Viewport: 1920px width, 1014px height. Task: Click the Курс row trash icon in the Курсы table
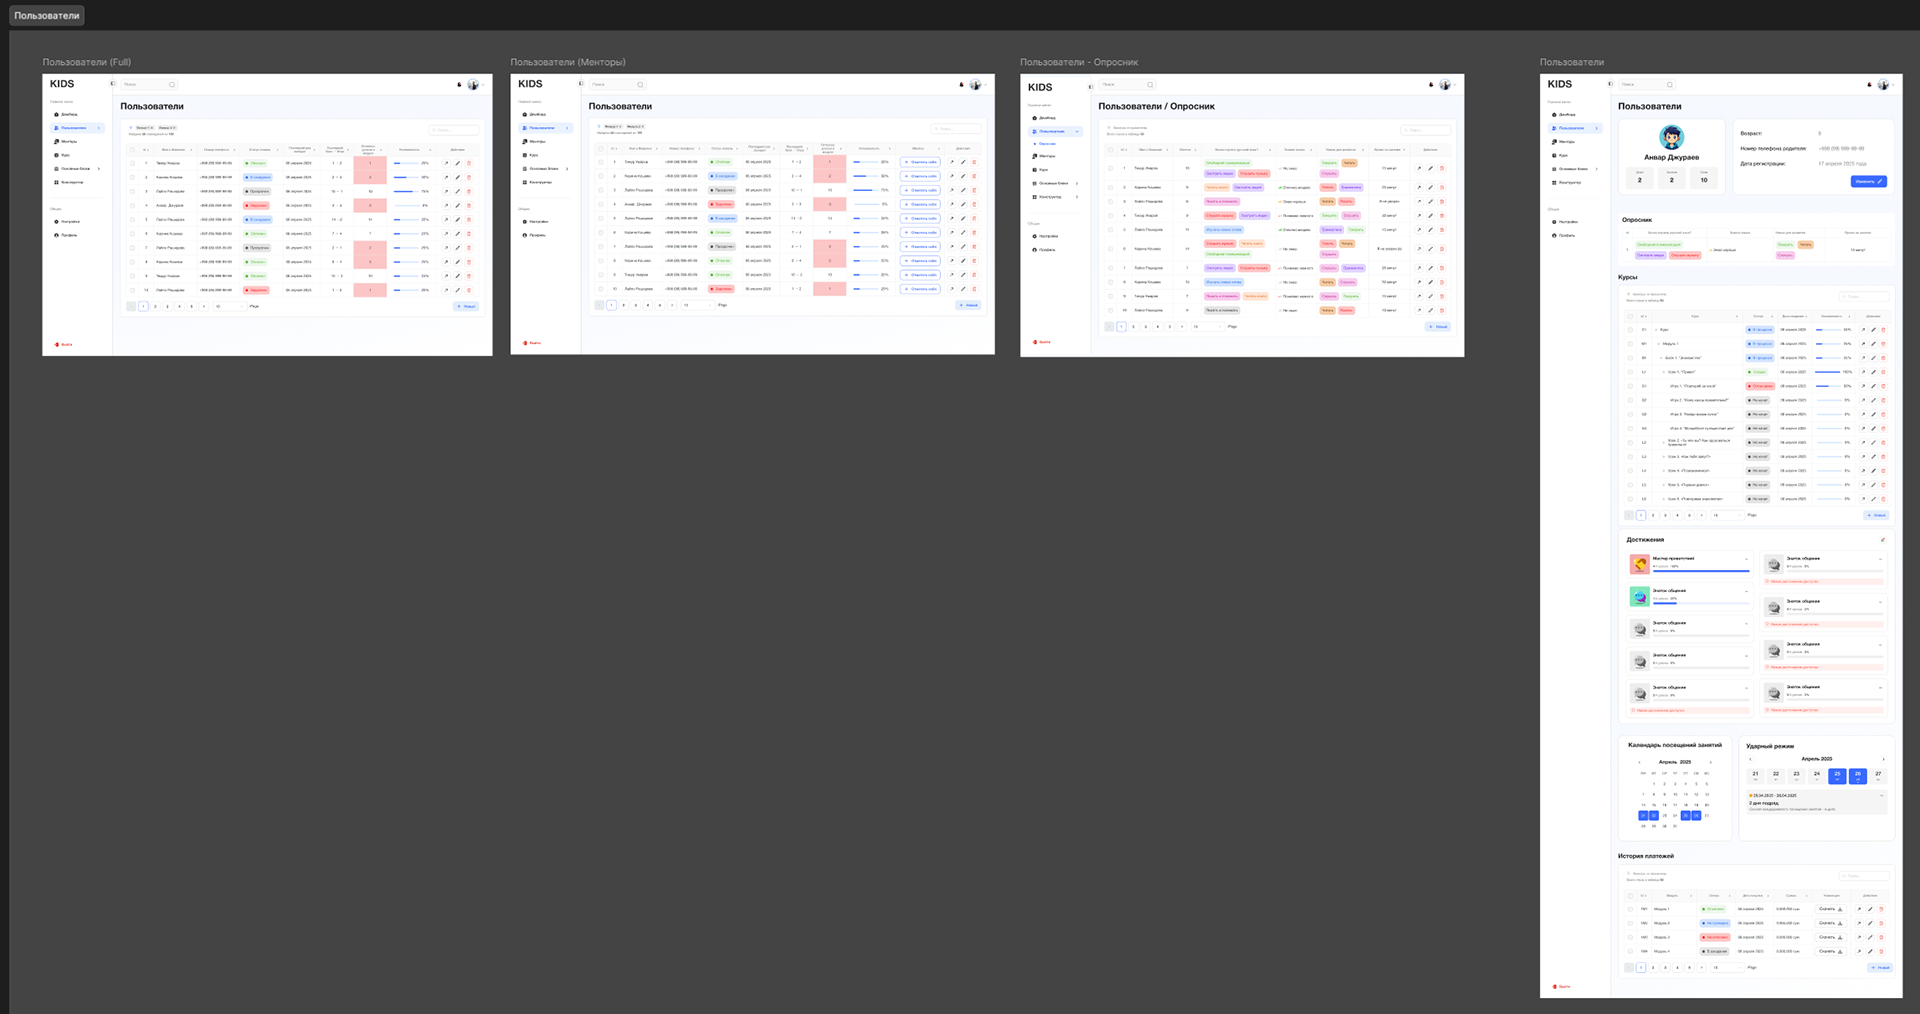[1883, 329]
